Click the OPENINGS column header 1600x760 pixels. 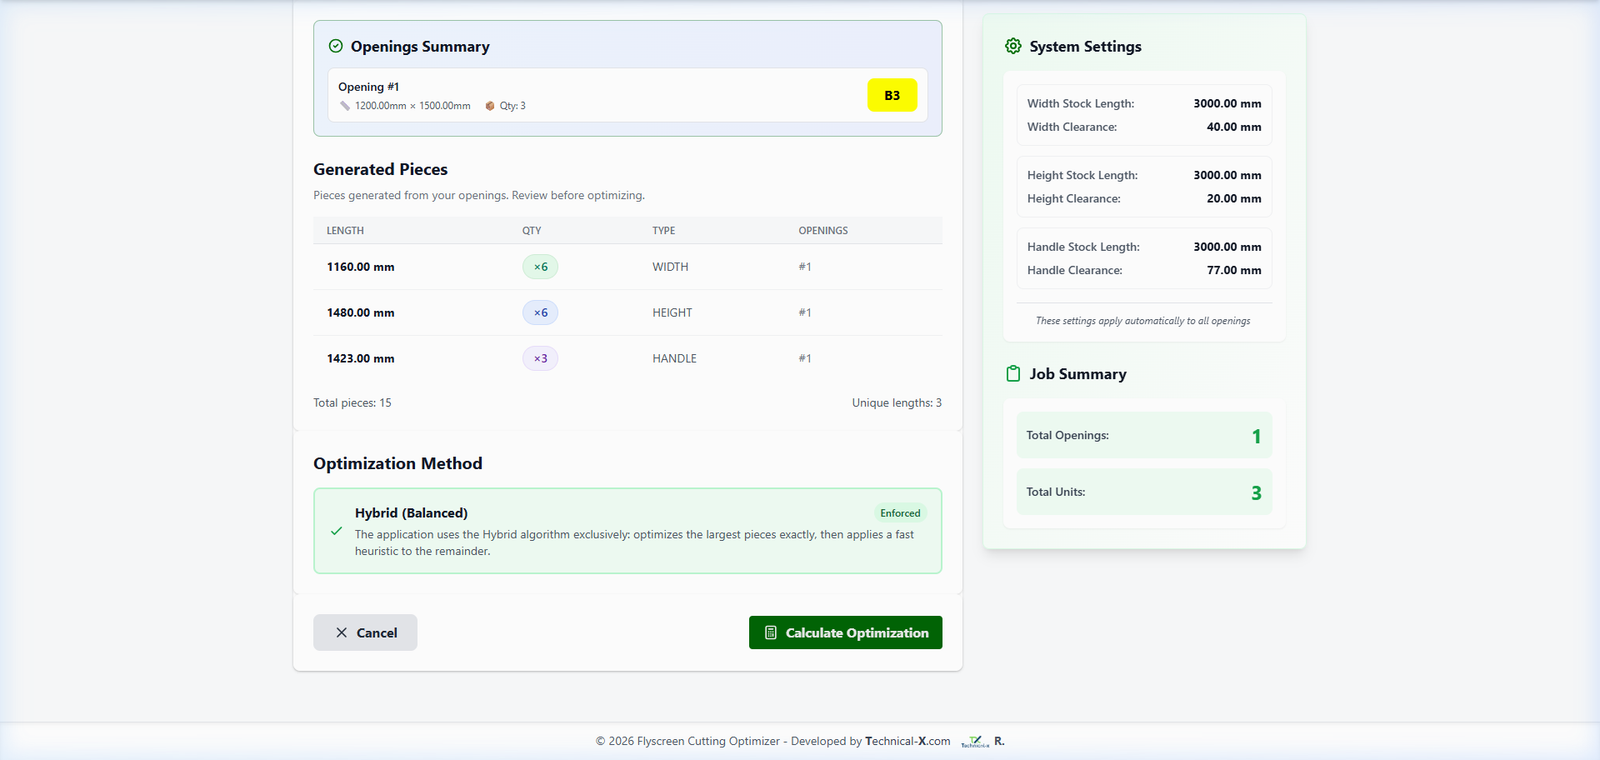pyautogui.click(x=823, y=231)
